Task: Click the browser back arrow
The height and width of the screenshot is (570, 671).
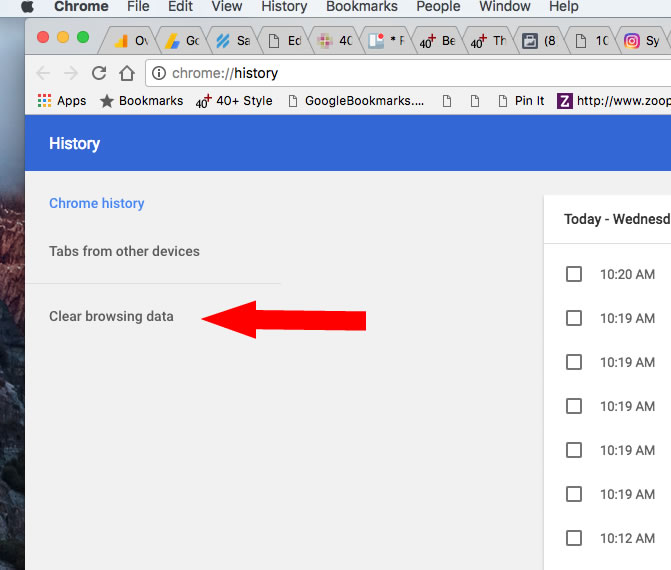Action: 43,73
